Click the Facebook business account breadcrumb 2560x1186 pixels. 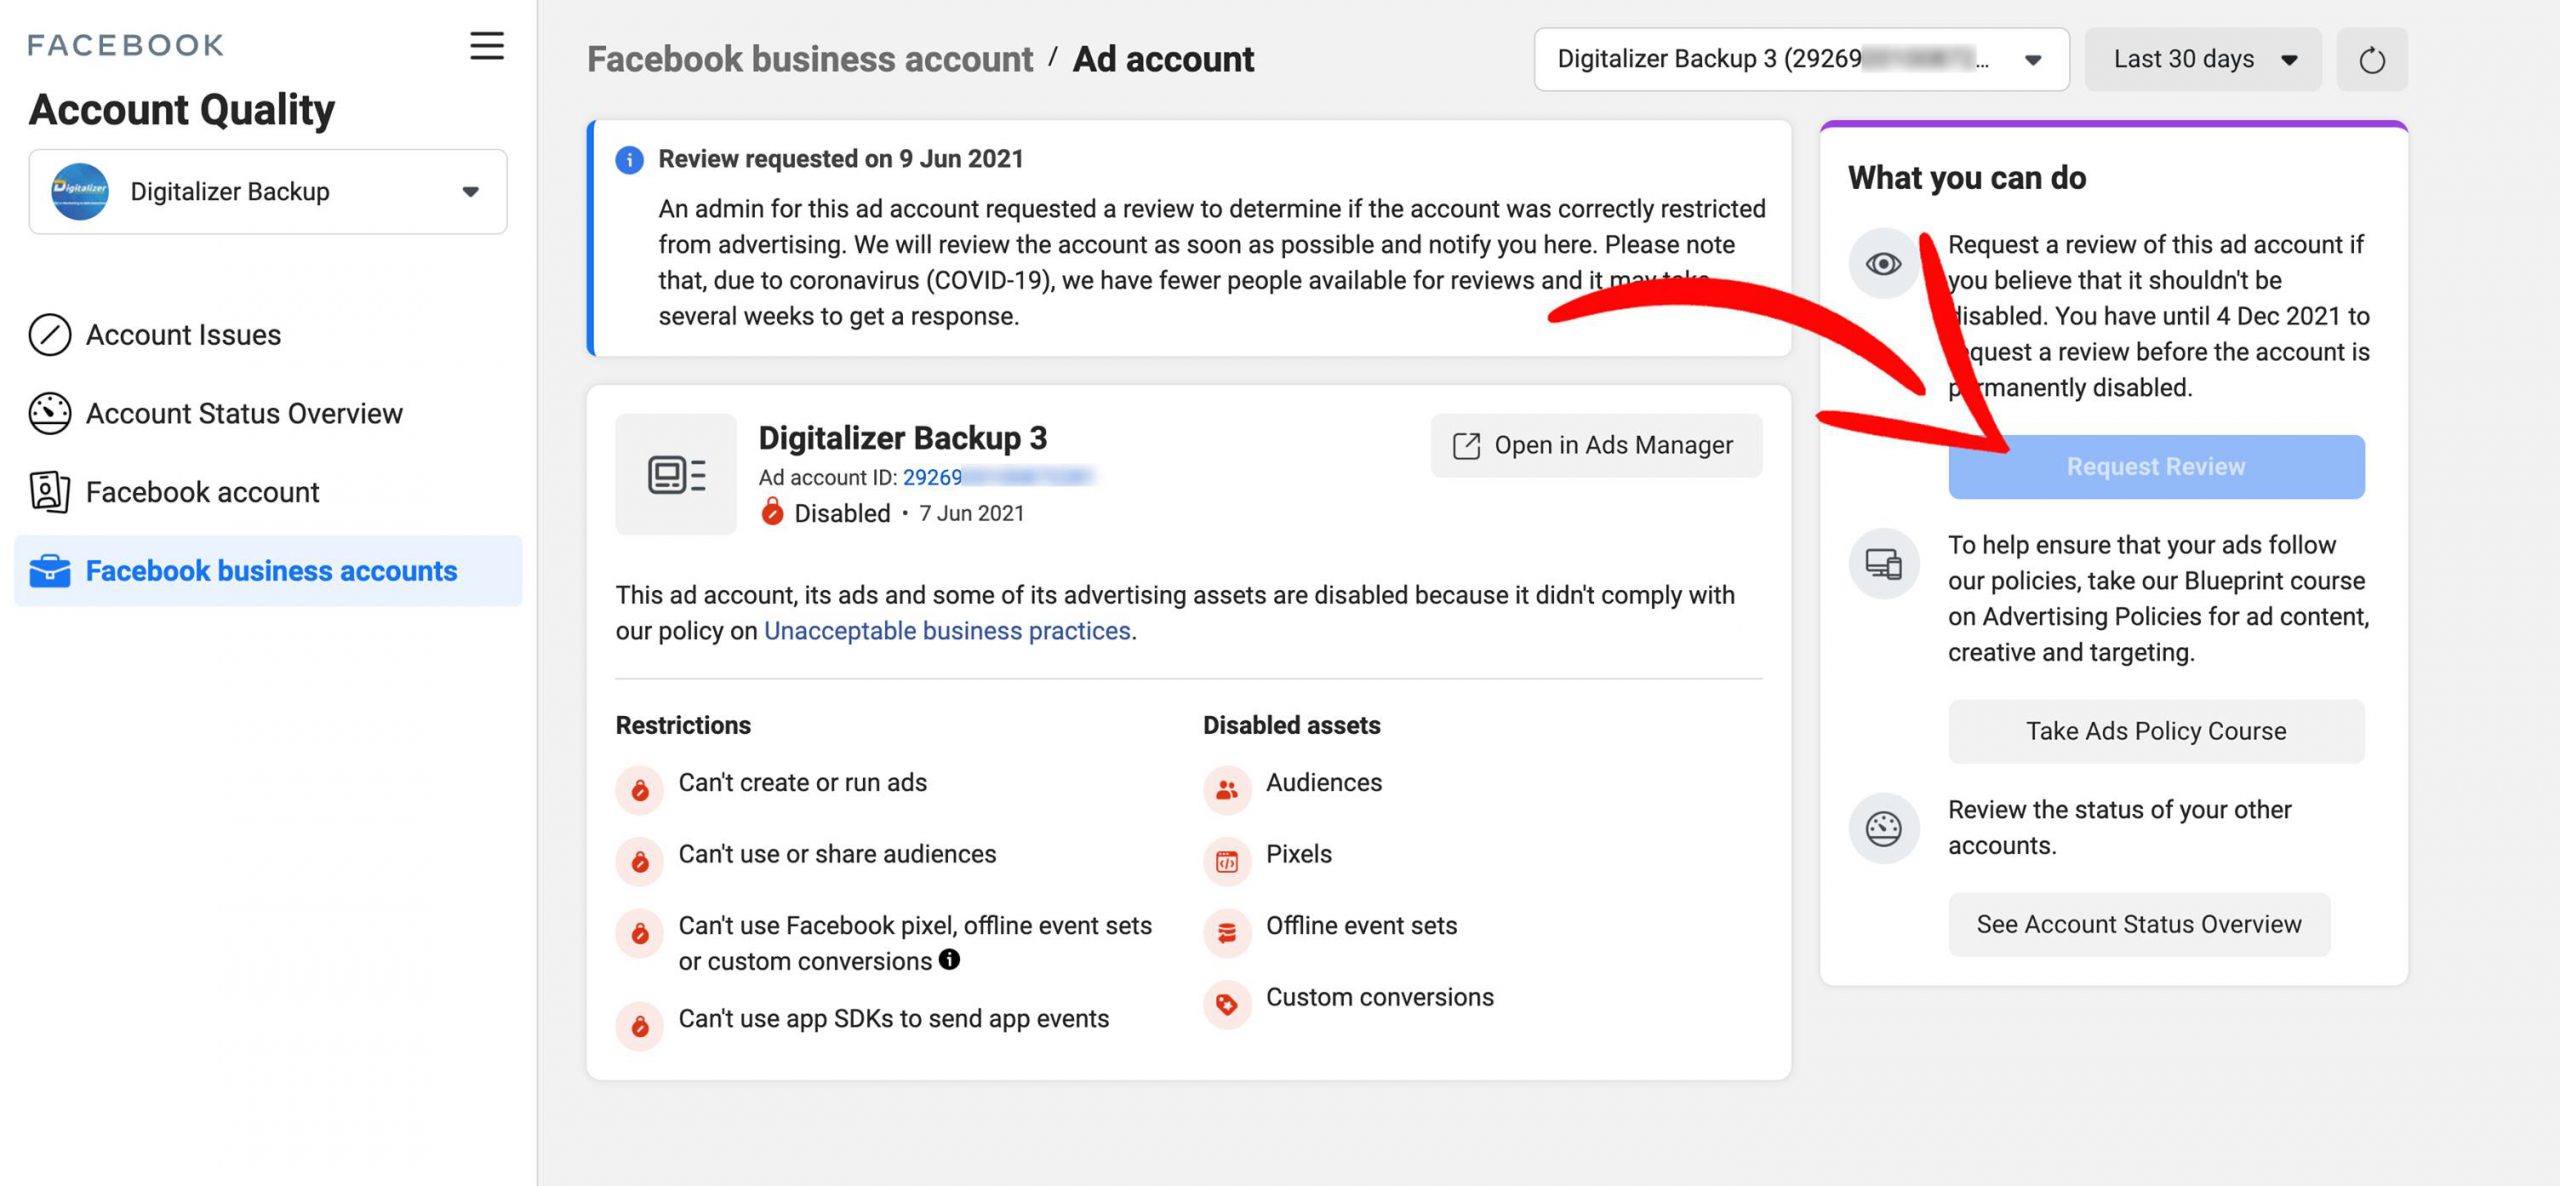(x=809, y=60)
